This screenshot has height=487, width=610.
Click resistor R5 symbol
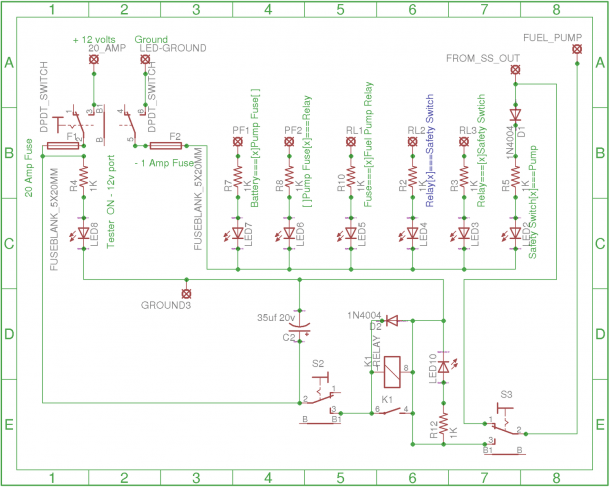pos(515,177)
